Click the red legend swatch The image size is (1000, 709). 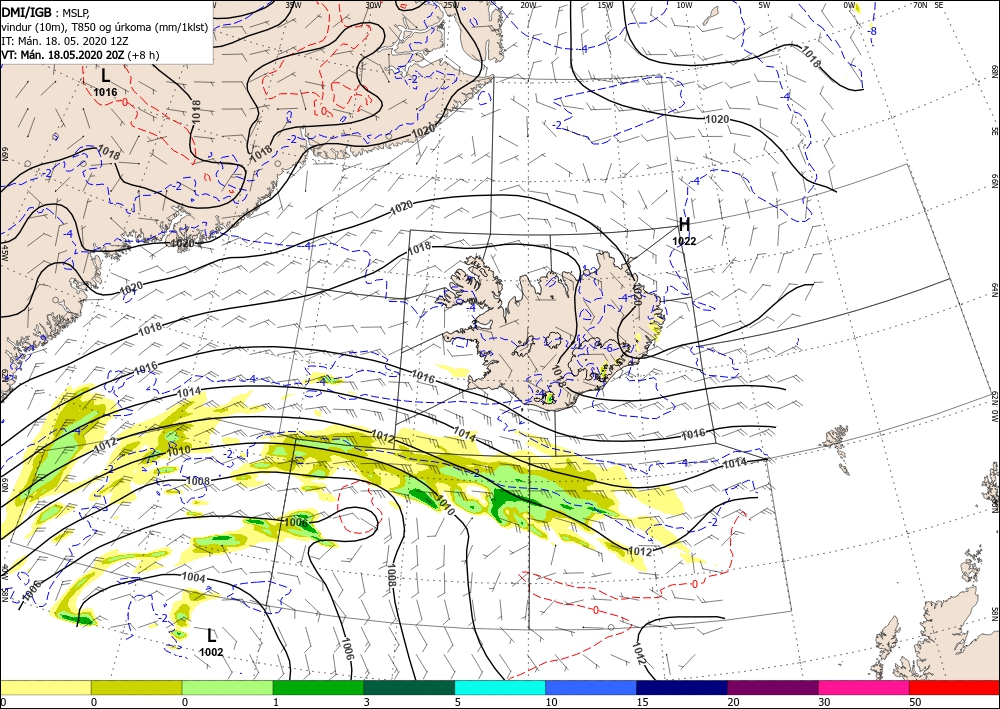tap(954, 687)
